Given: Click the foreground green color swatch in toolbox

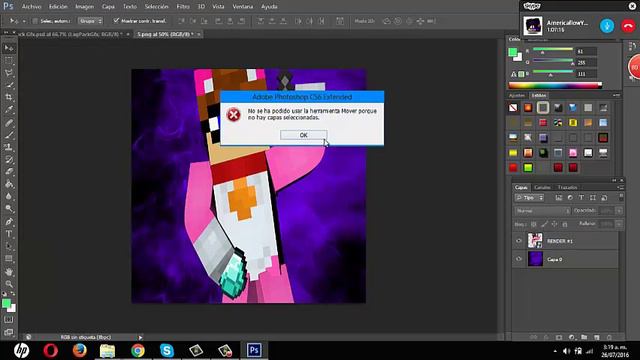Looking at the screenshot, I should [x=6, y=303].
